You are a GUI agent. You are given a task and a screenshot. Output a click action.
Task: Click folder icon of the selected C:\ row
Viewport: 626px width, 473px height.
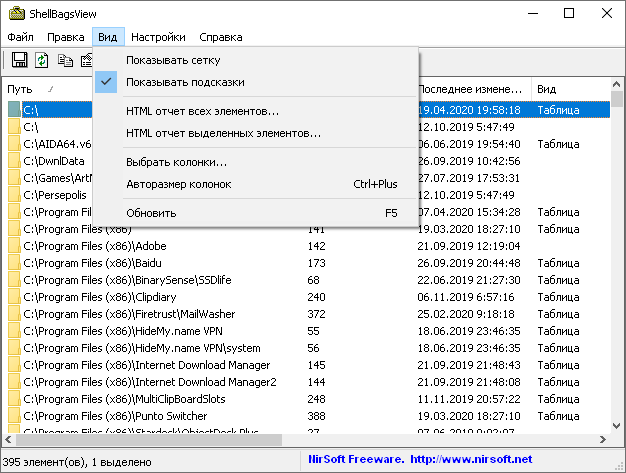[x=14, y=110]
